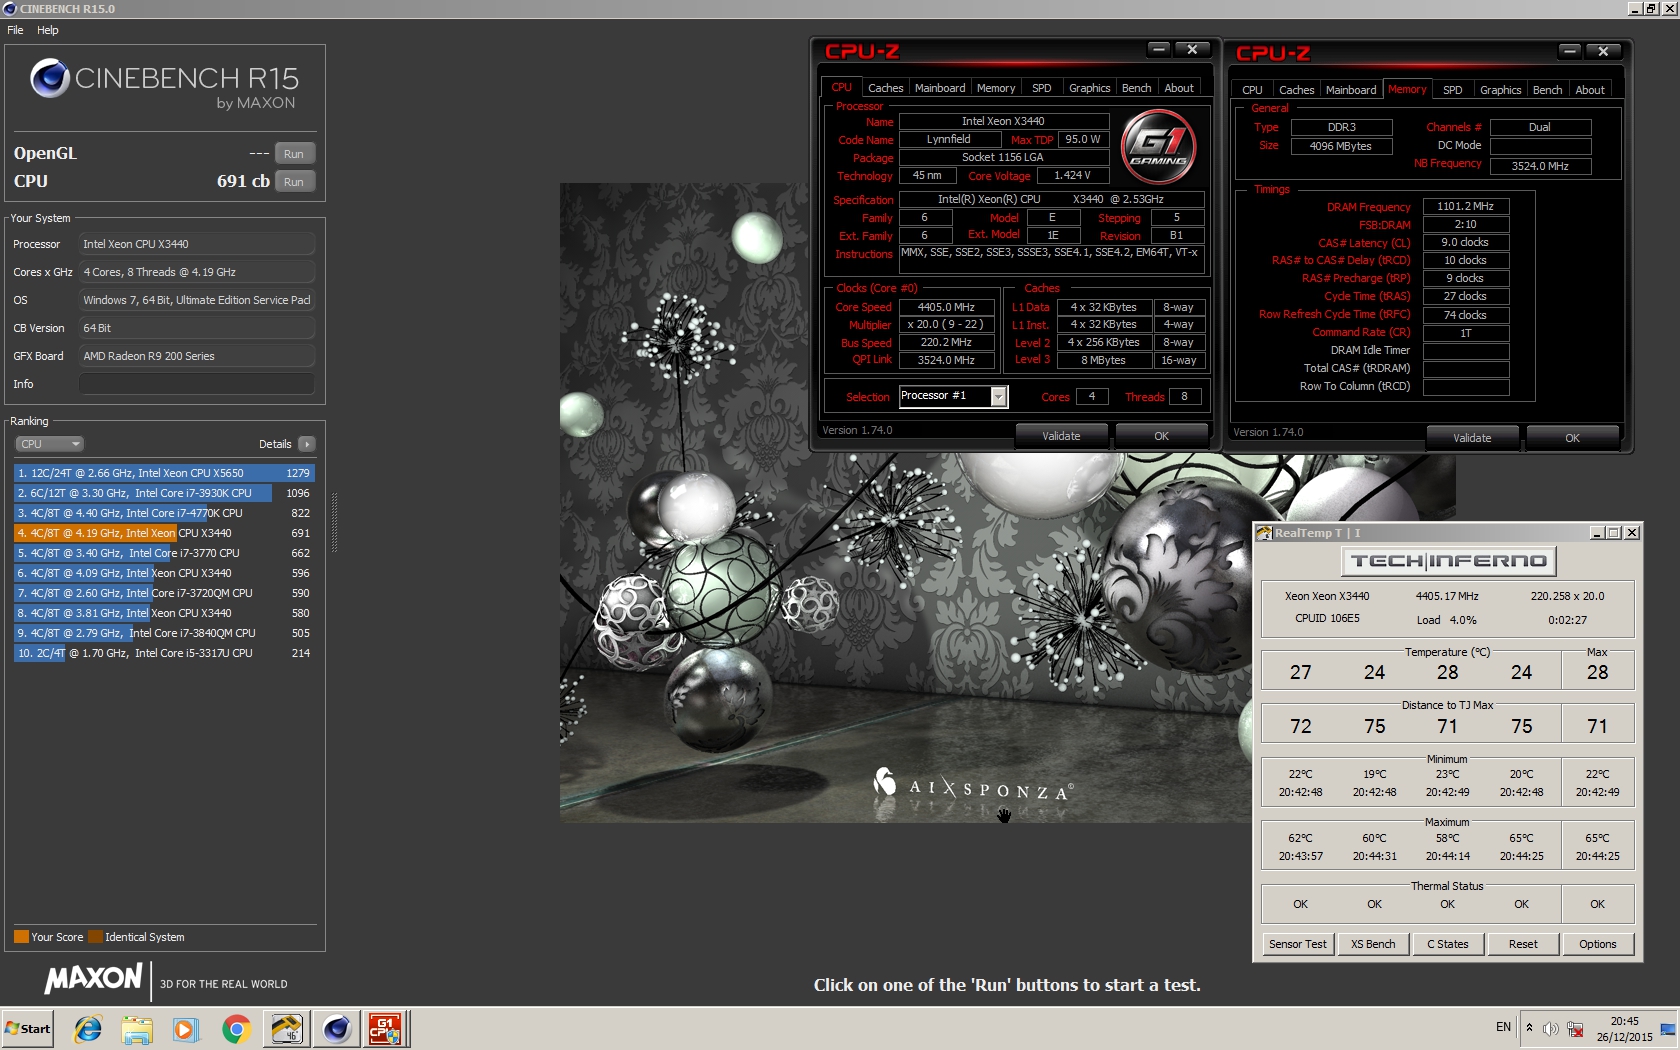Select ranking row Intel Core i7-3720QM CPU
1680x1050 pixels.
164,593
